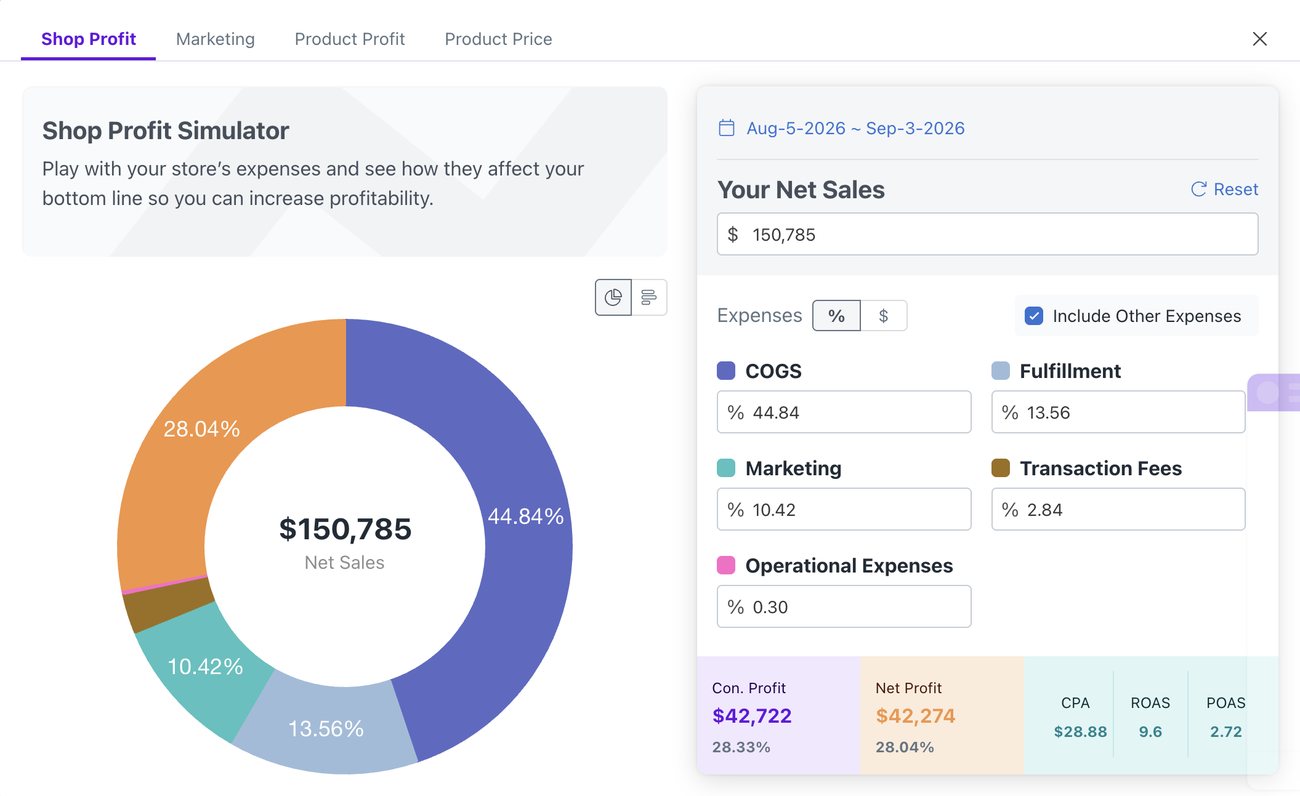
Task: Open the Product Profit tab
Action: click(350, 39)
